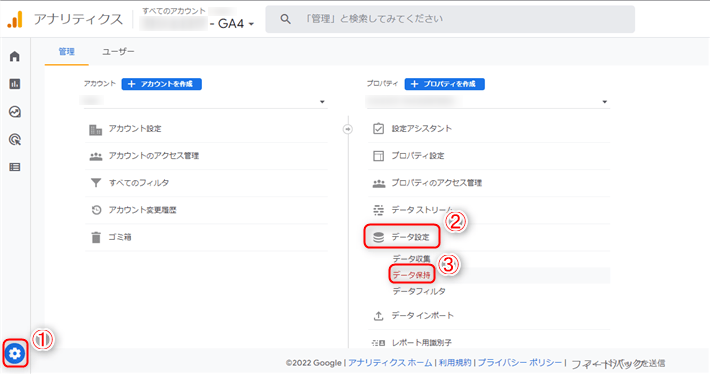Click the アカウントのアクセス管理 people icon
The image size is (710, 374).
96,157
